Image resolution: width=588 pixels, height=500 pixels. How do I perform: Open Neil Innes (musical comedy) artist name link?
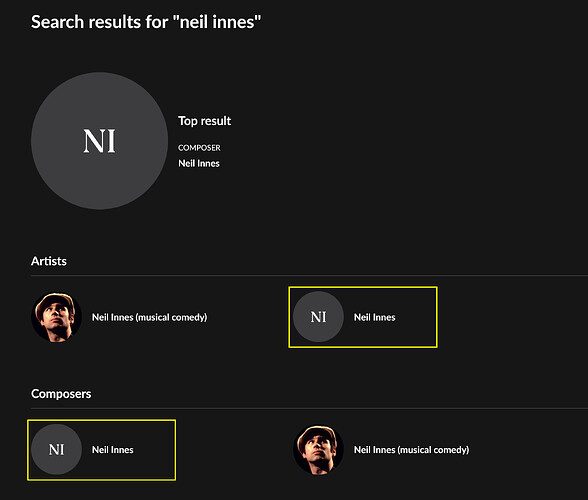click(149, 317)
